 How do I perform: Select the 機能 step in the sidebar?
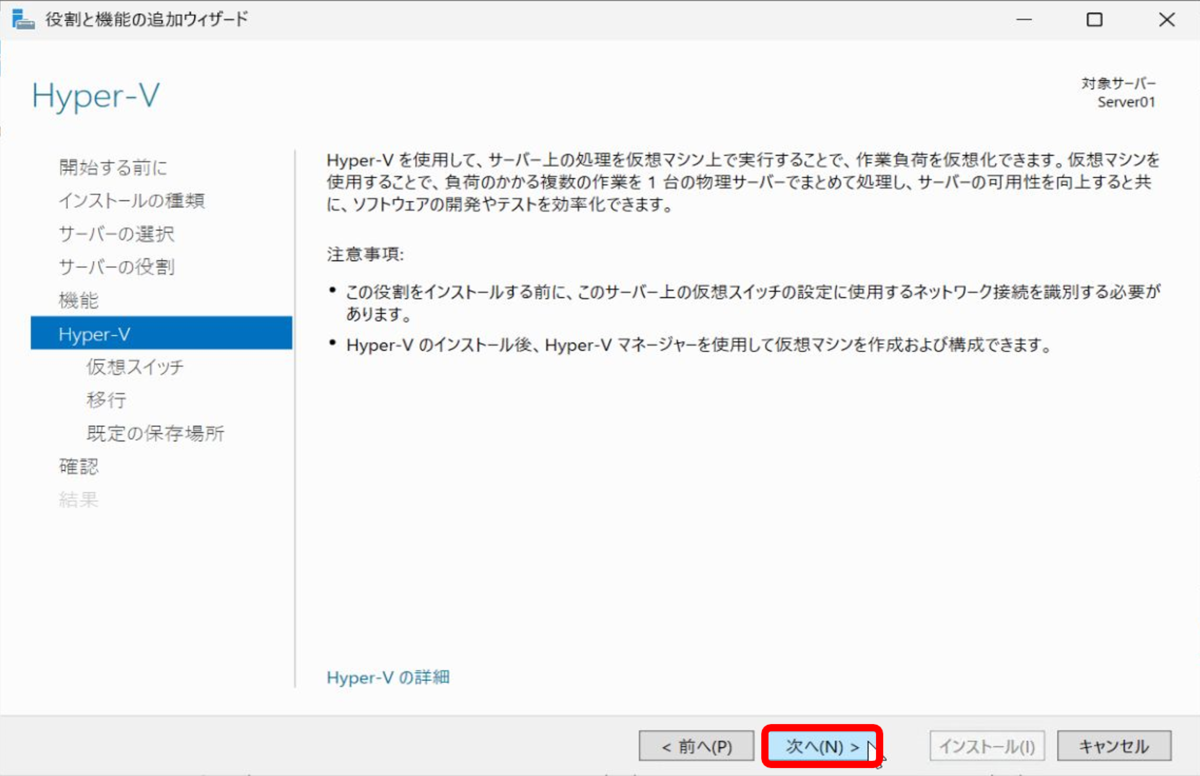(78, 300)
